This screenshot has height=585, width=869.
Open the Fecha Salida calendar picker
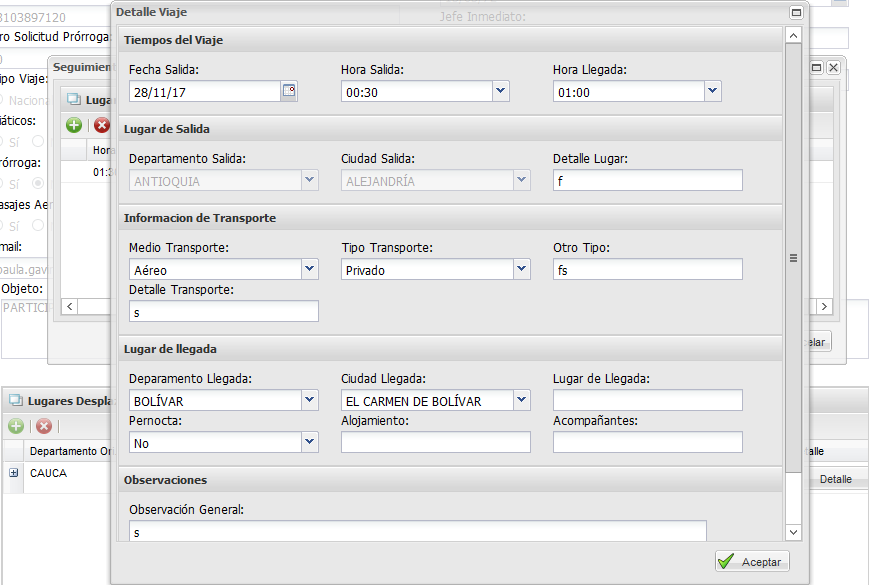coord(289,91)
